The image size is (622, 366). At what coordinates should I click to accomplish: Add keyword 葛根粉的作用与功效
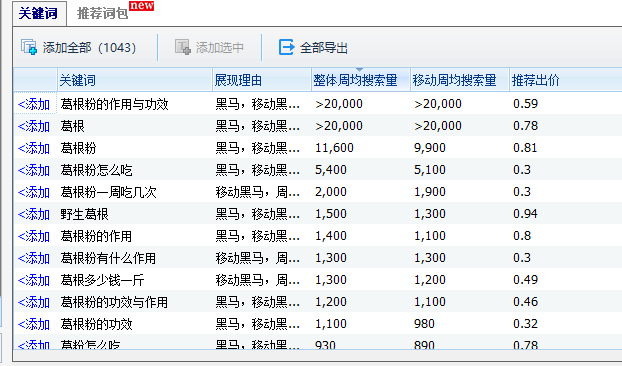click(x=34, y=104)
